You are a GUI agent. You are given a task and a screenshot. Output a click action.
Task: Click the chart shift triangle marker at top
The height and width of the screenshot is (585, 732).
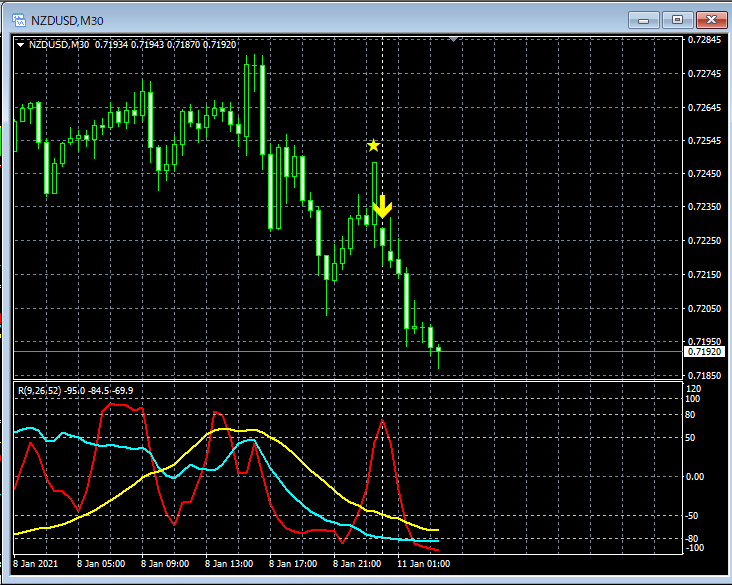point(455,39)
